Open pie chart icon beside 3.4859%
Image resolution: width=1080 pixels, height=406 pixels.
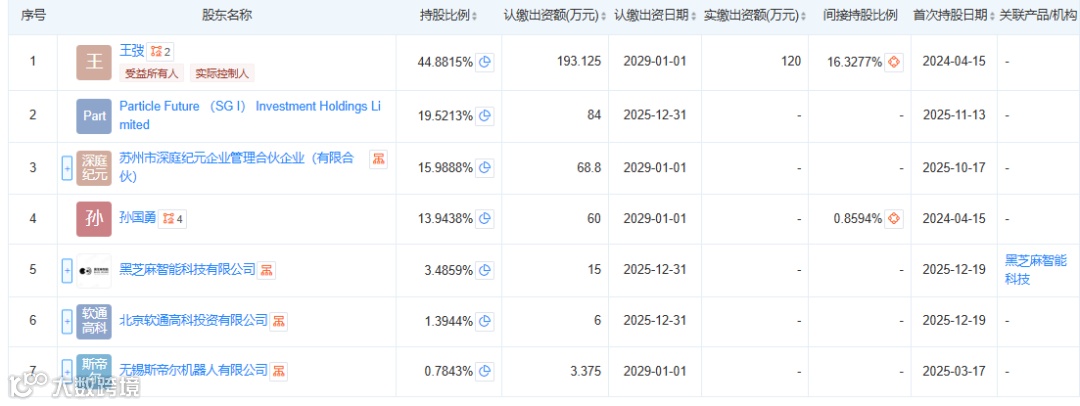(x=486, y=270)
